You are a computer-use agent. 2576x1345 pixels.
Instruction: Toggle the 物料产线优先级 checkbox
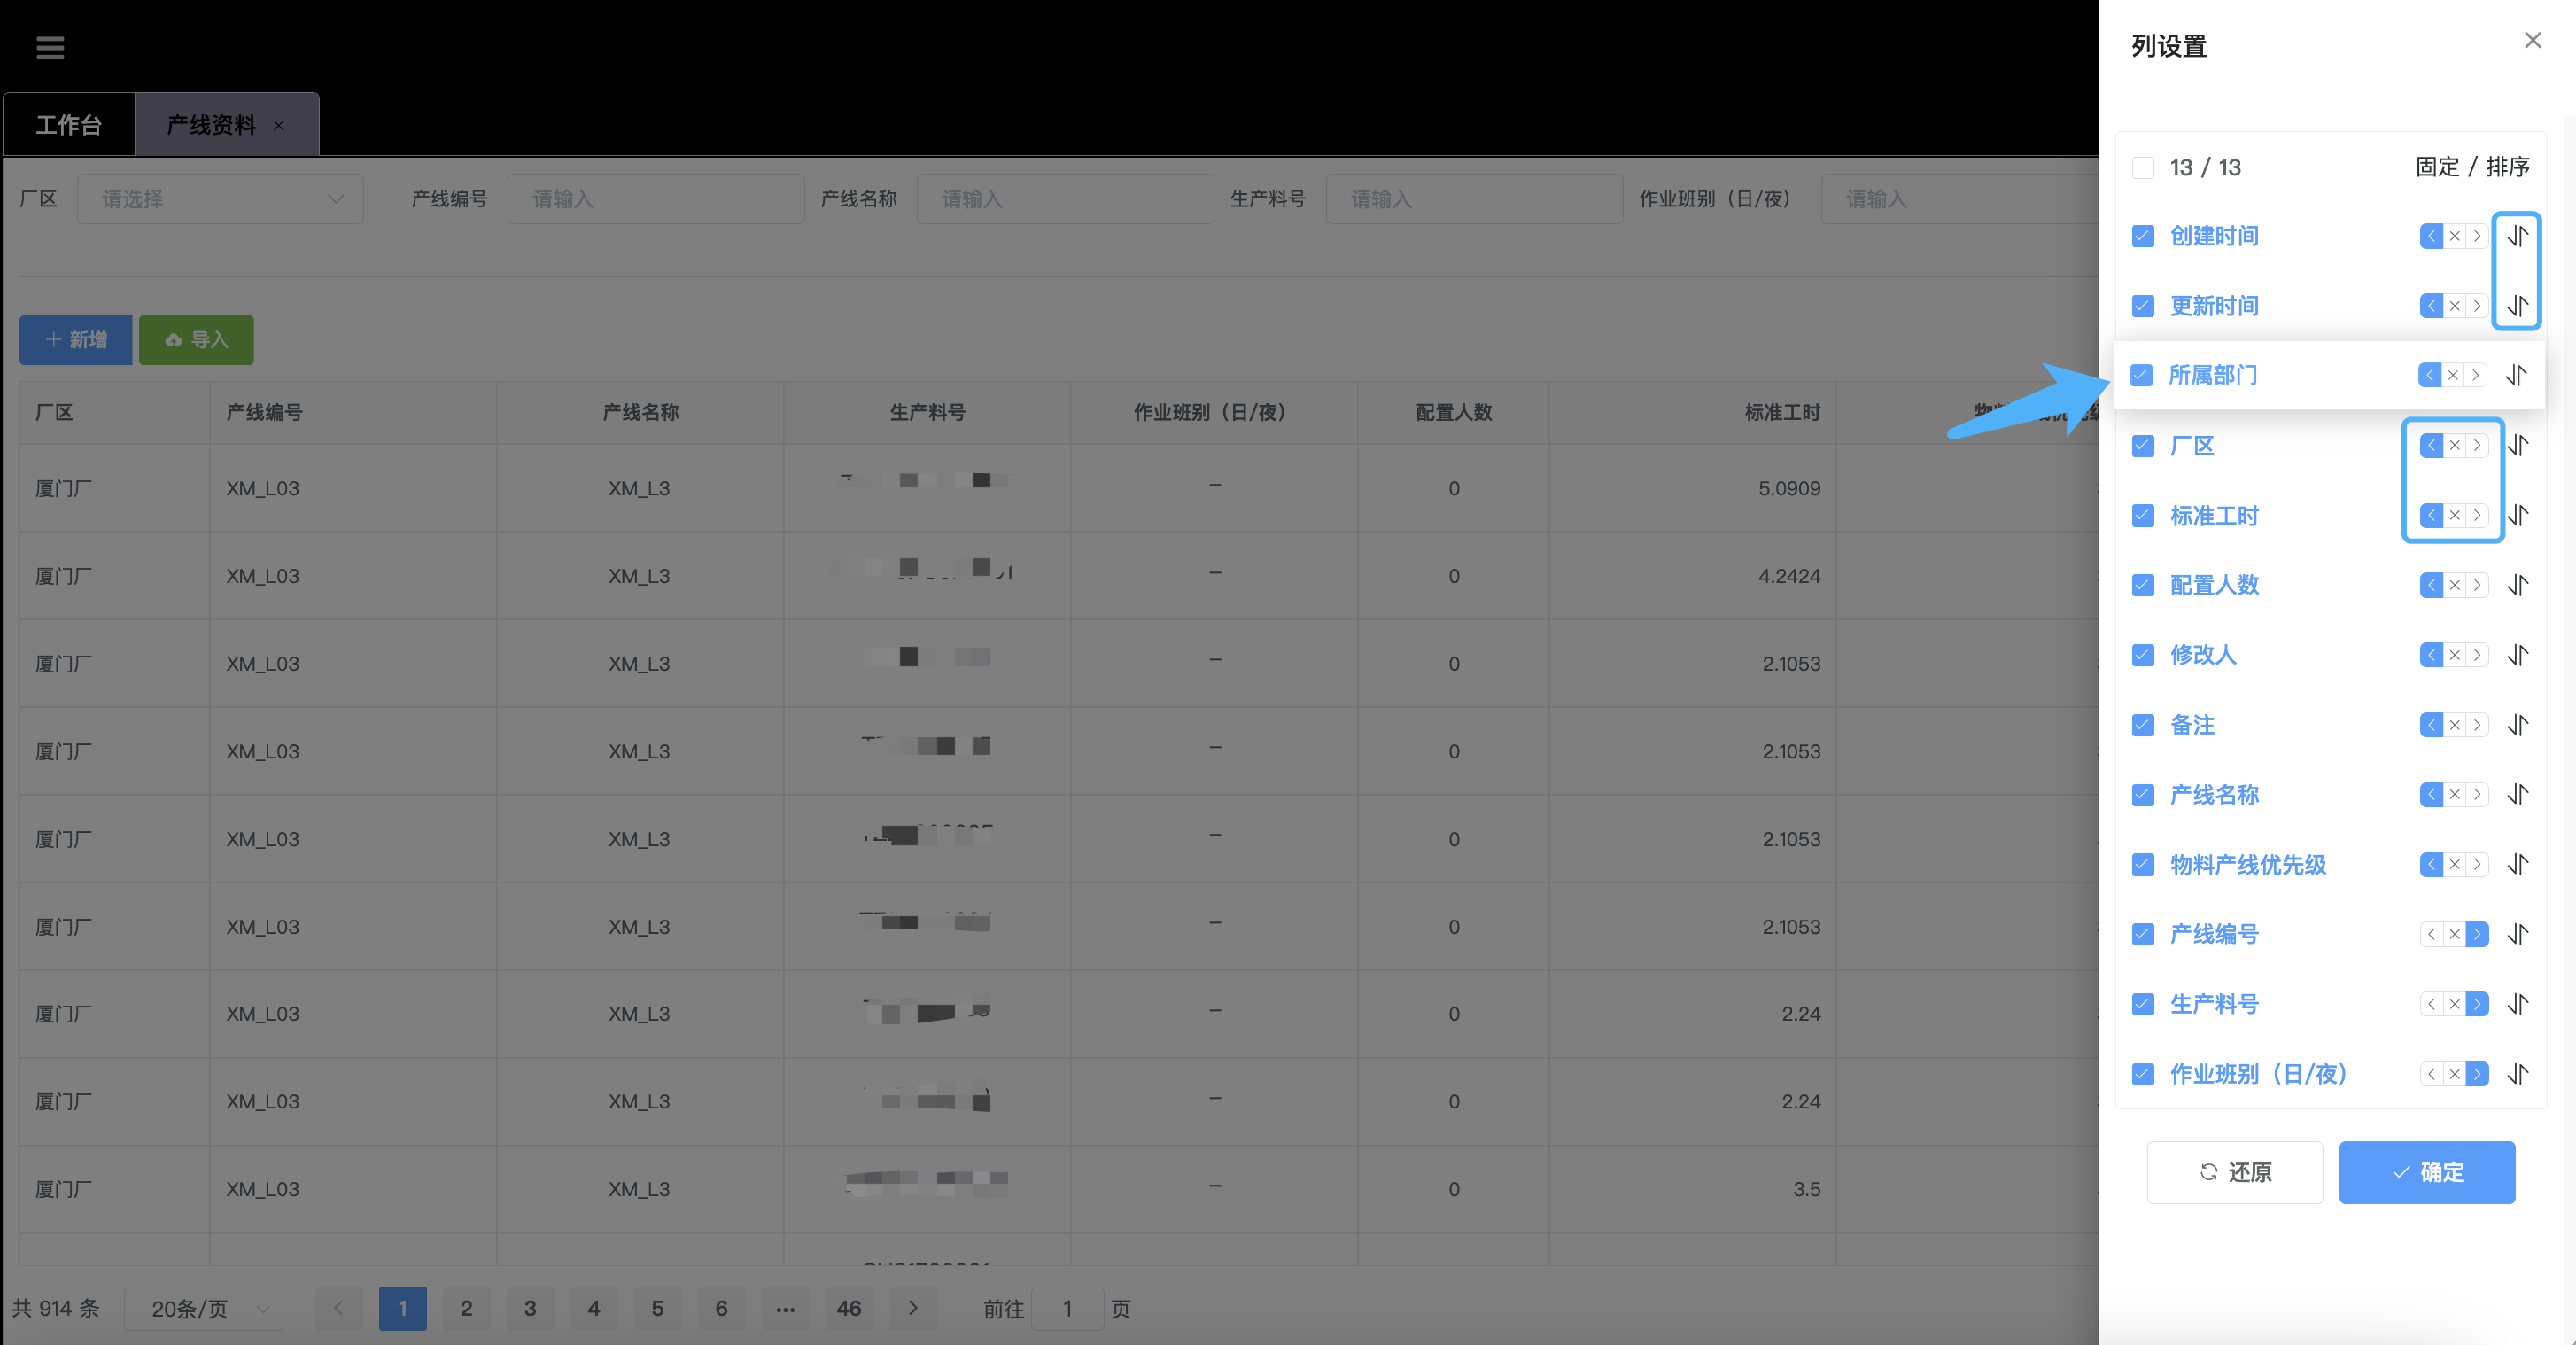[2142, 864]
